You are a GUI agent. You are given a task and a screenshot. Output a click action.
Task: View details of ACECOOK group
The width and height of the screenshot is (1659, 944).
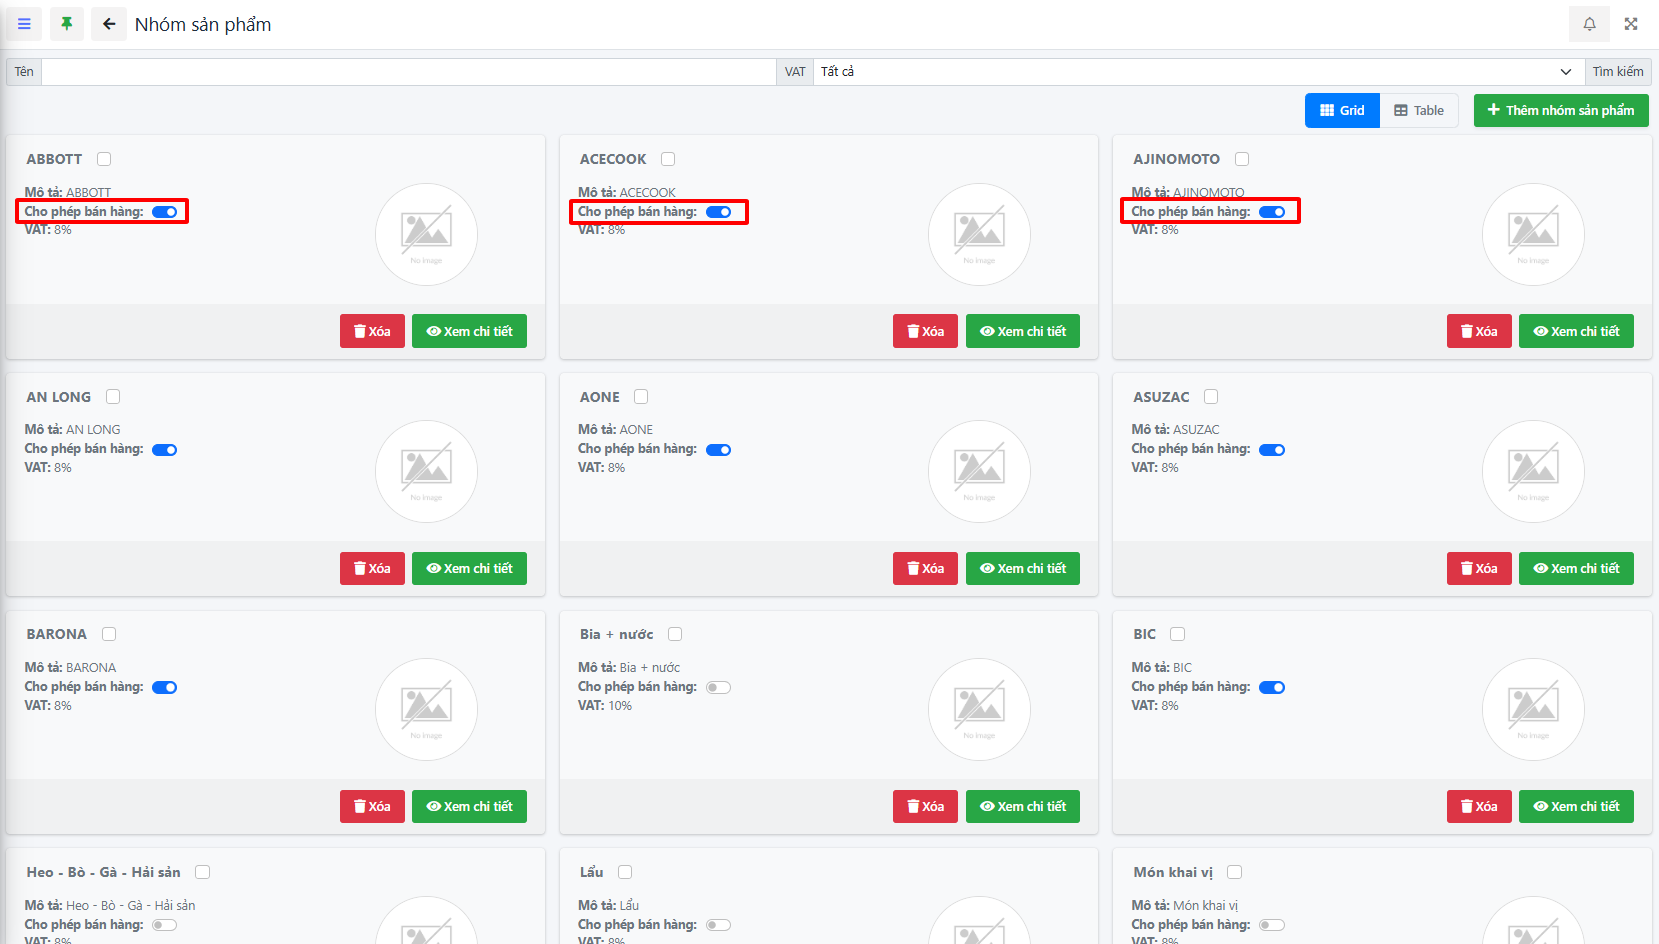point(1022,331)
